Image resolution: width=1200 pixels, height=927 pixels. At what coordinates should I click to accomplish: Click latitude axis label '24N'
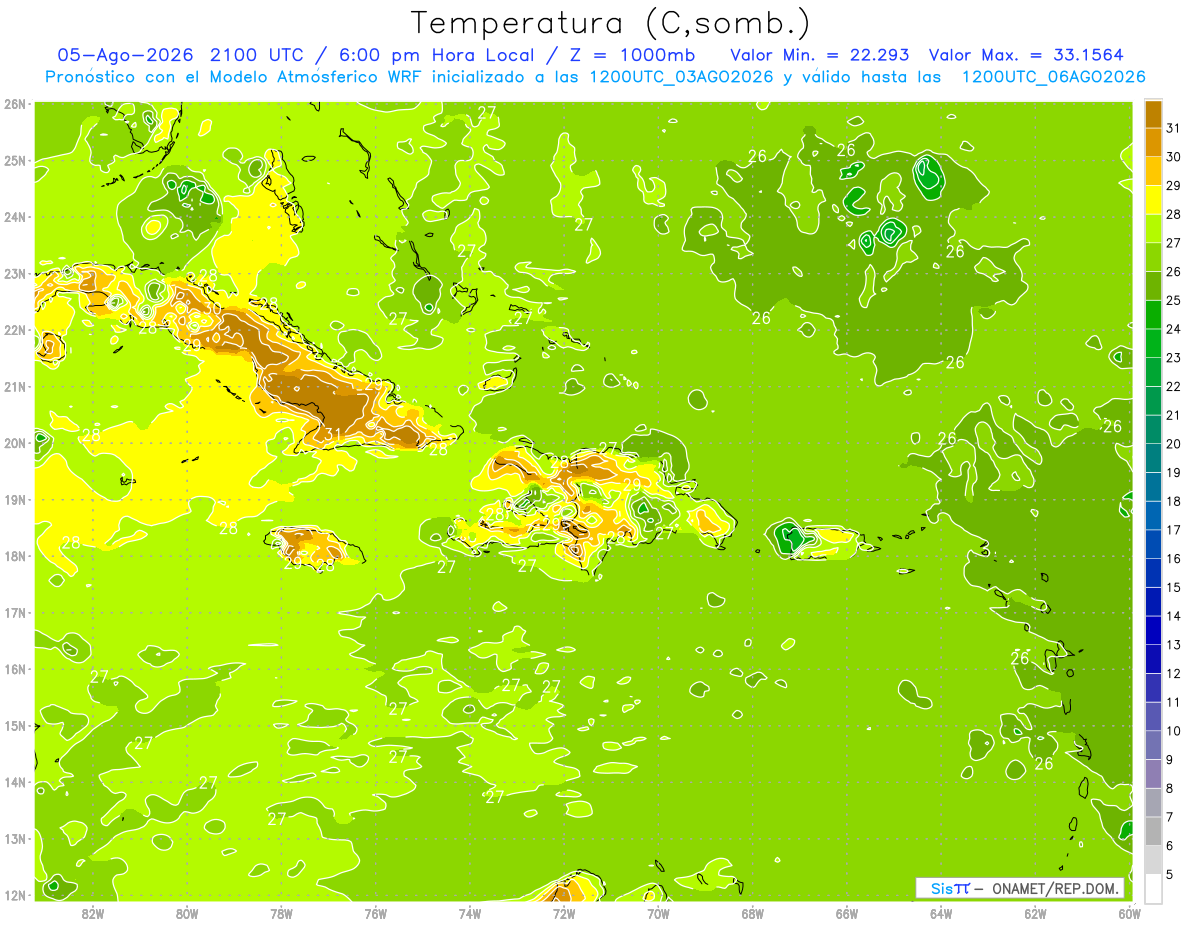tap(14, 217)
